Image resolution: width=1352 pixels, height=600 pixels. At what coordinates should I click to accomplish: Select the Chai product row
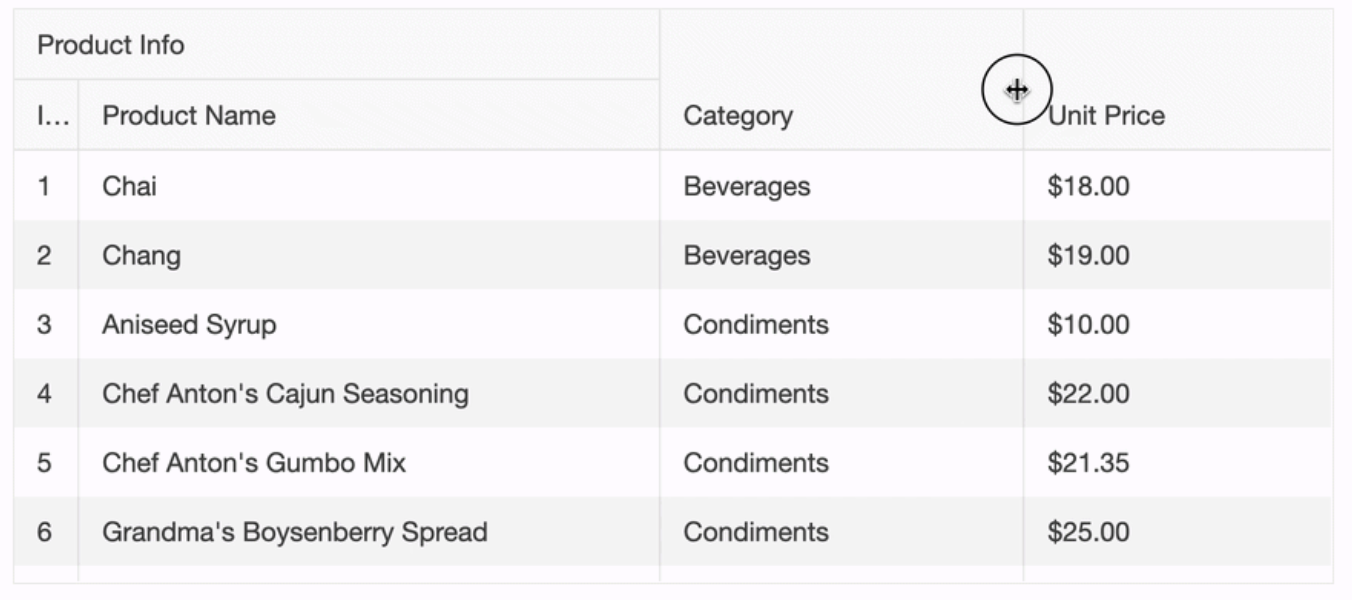[x=130, y=186]
